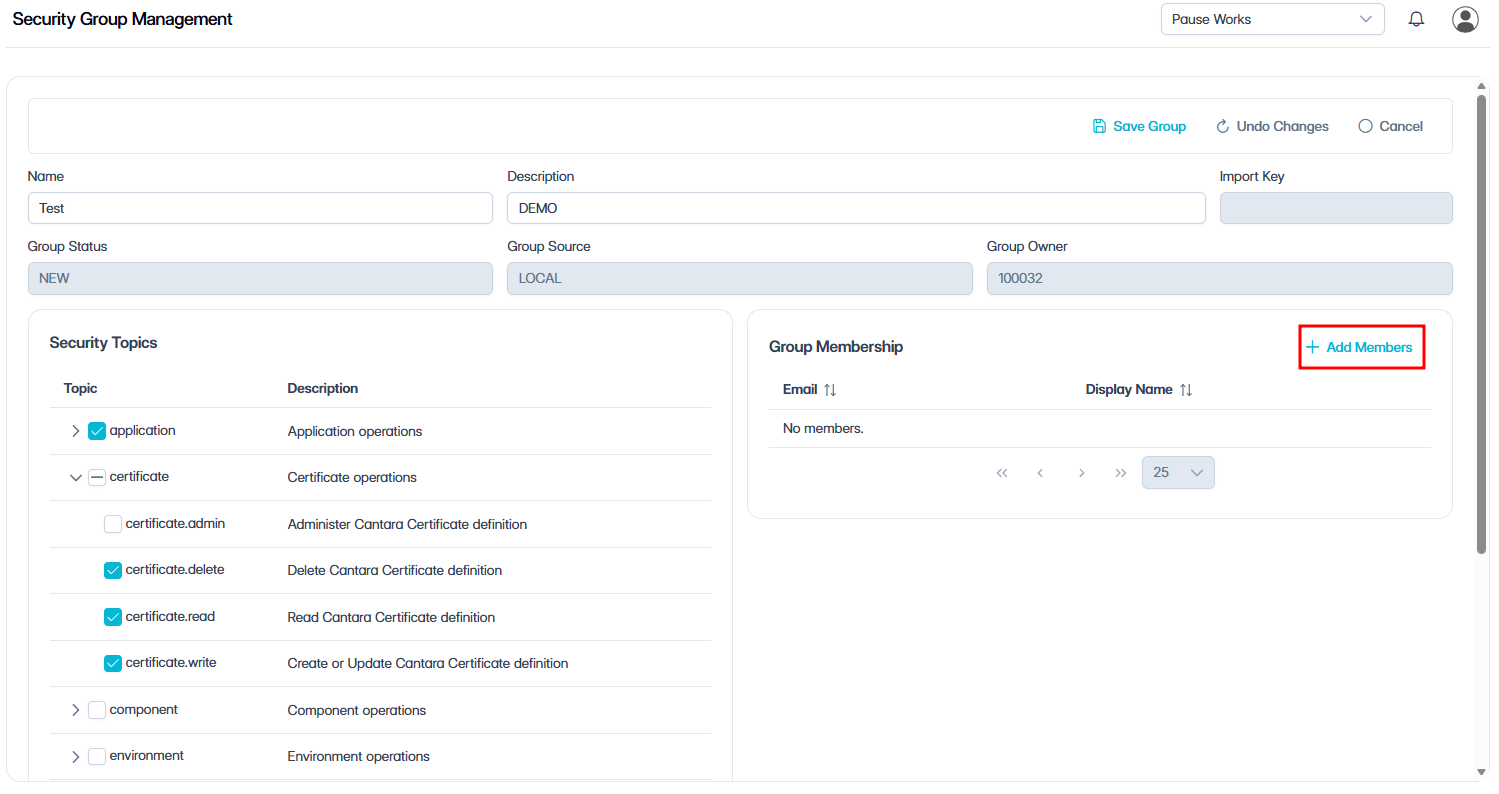The width and height of the screenshot is (1499, 794).
Task: Open the user profile avatar menu
Action: click(x=1465, y=19)
